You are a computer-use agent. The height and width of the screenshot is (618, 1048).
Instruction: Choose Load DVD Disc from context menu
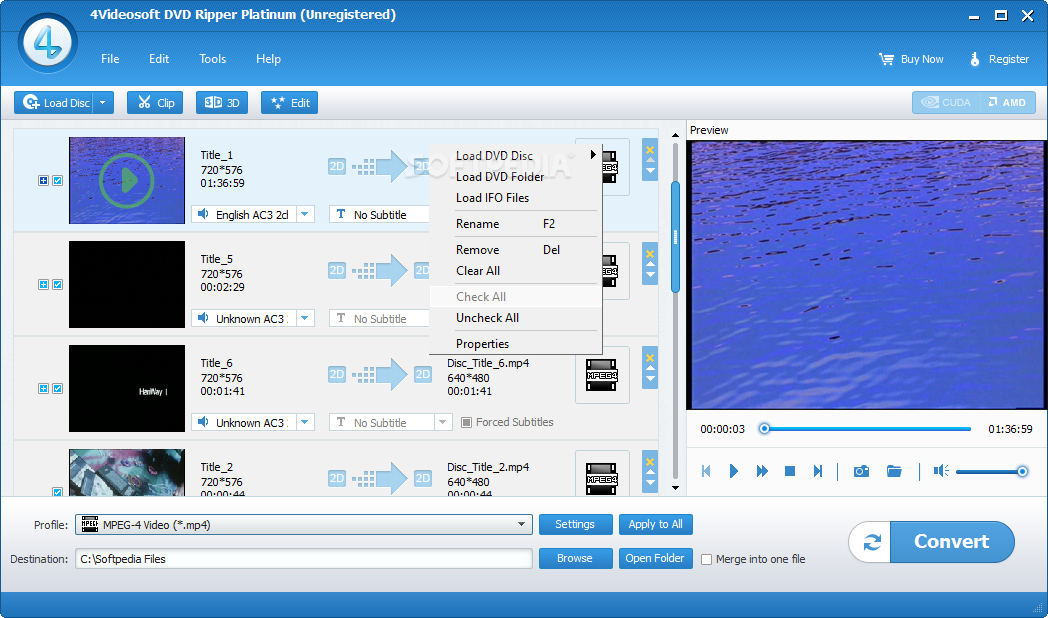(x=515, y=156)
